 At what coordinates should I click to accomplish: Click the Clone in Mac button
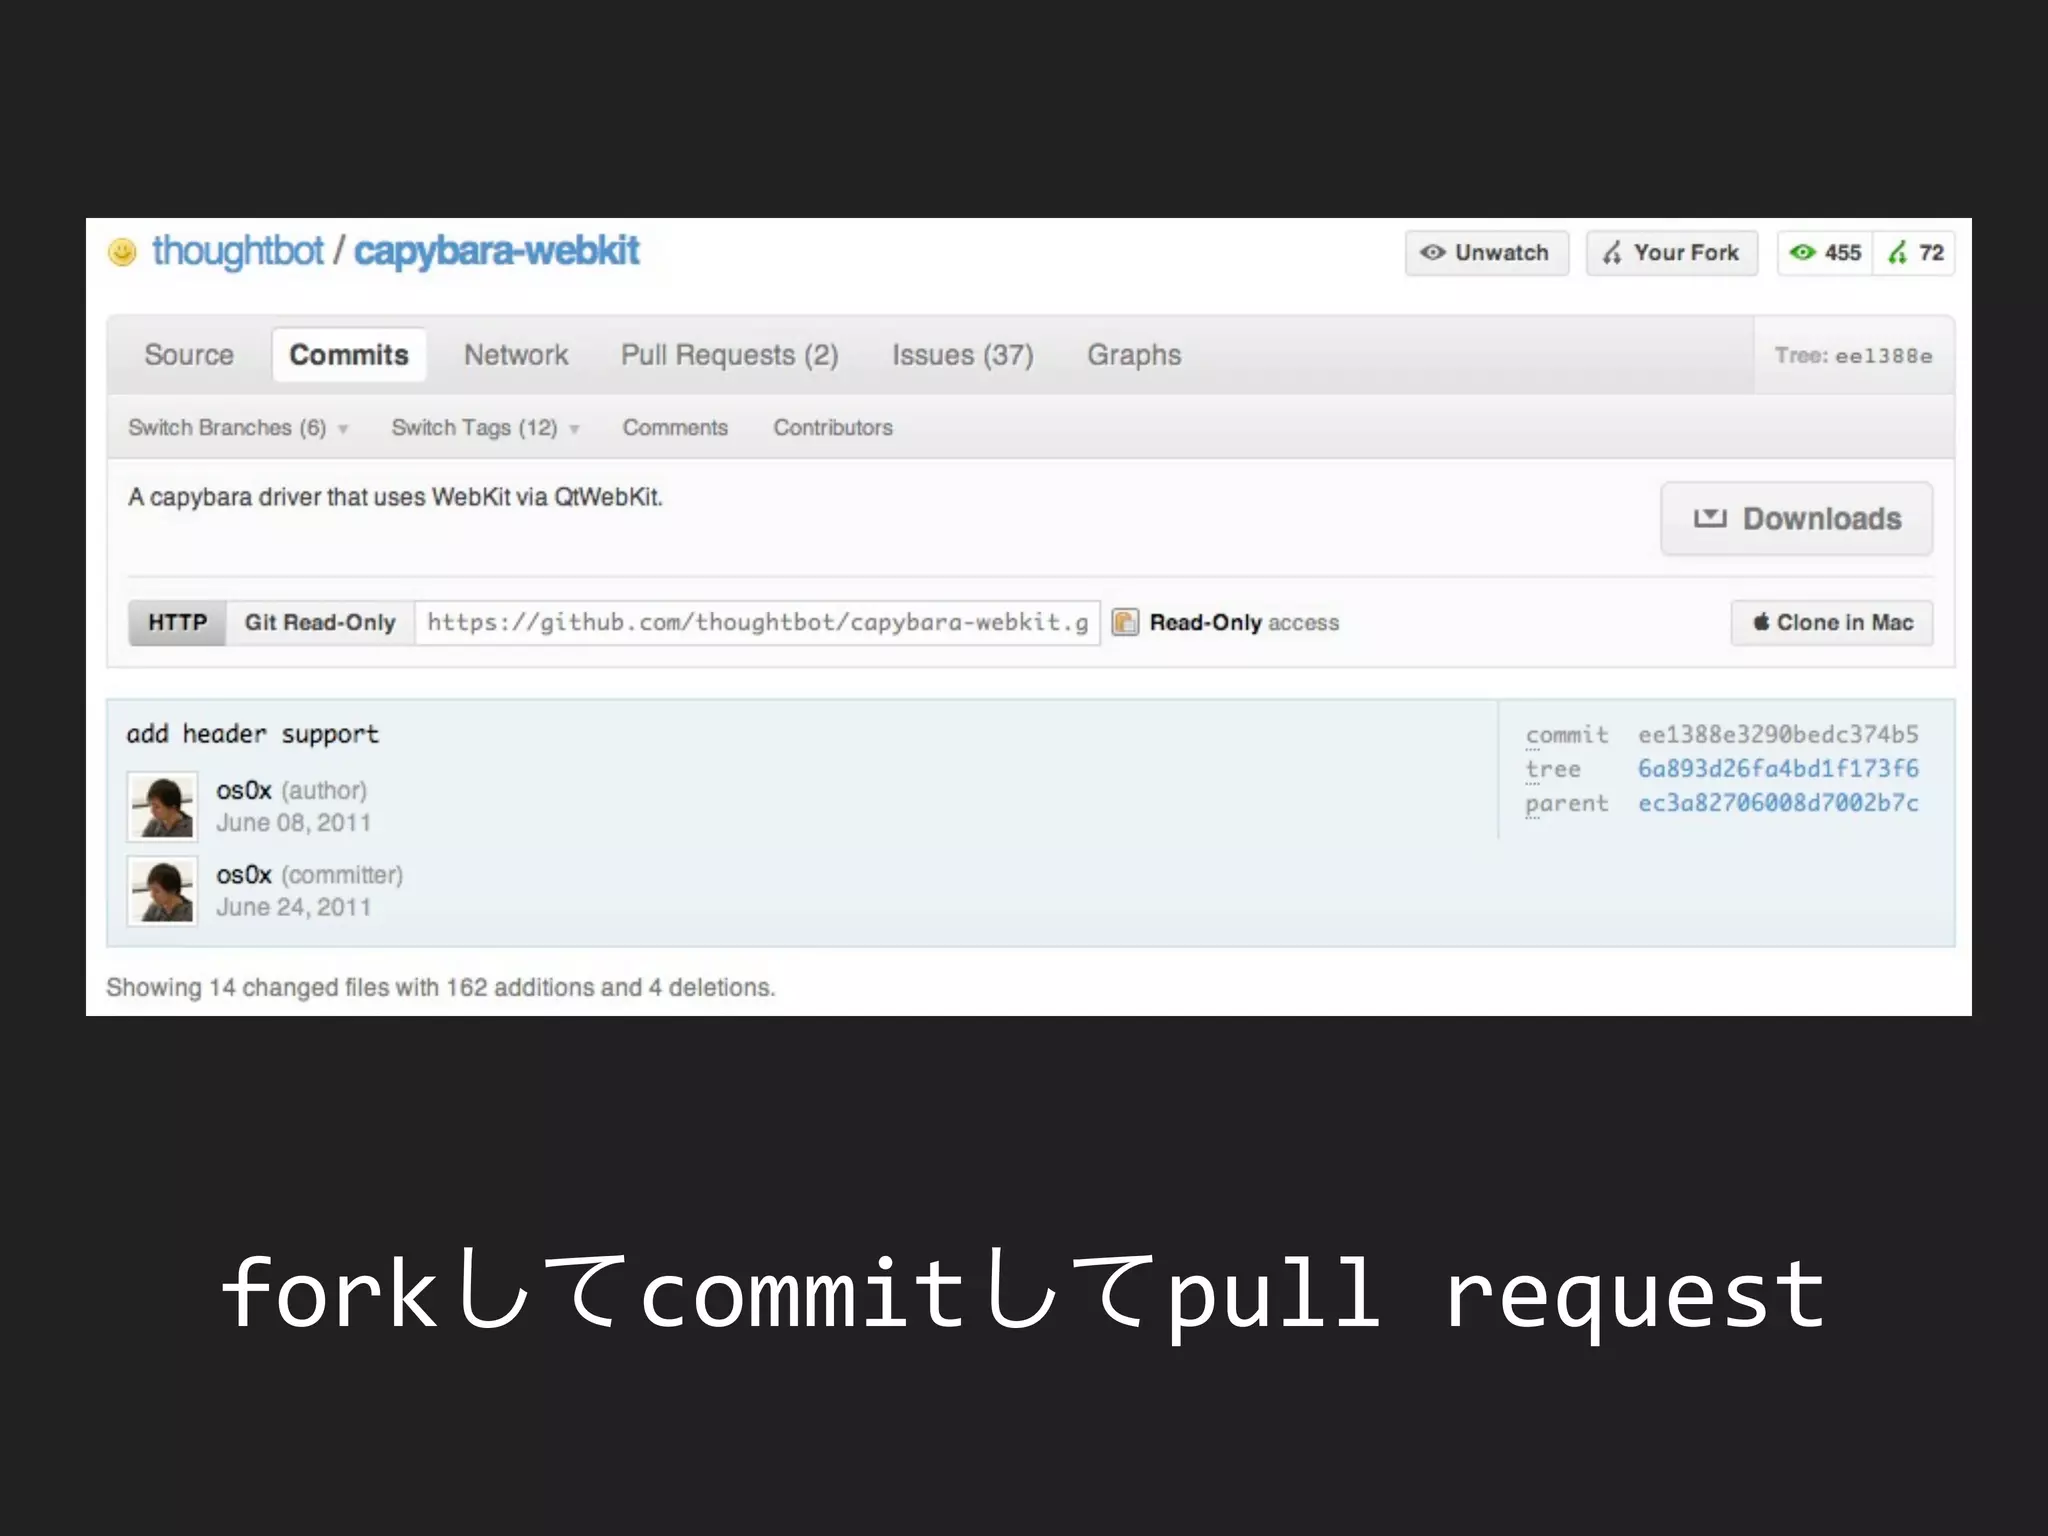coord(1832,622)
